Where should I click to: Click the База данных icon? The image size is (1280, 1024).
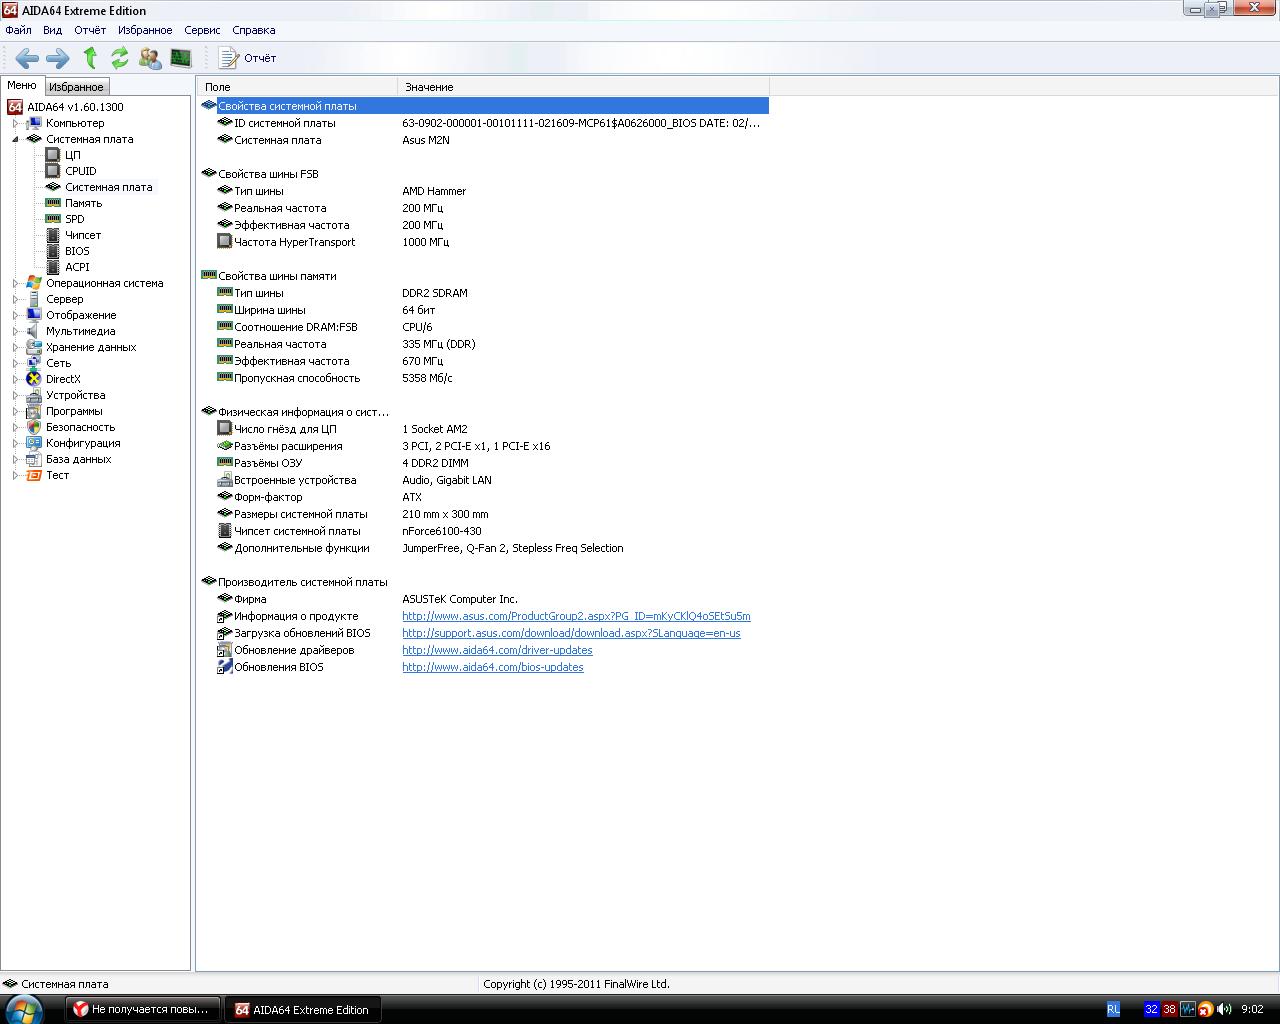[x=34, y=459]
